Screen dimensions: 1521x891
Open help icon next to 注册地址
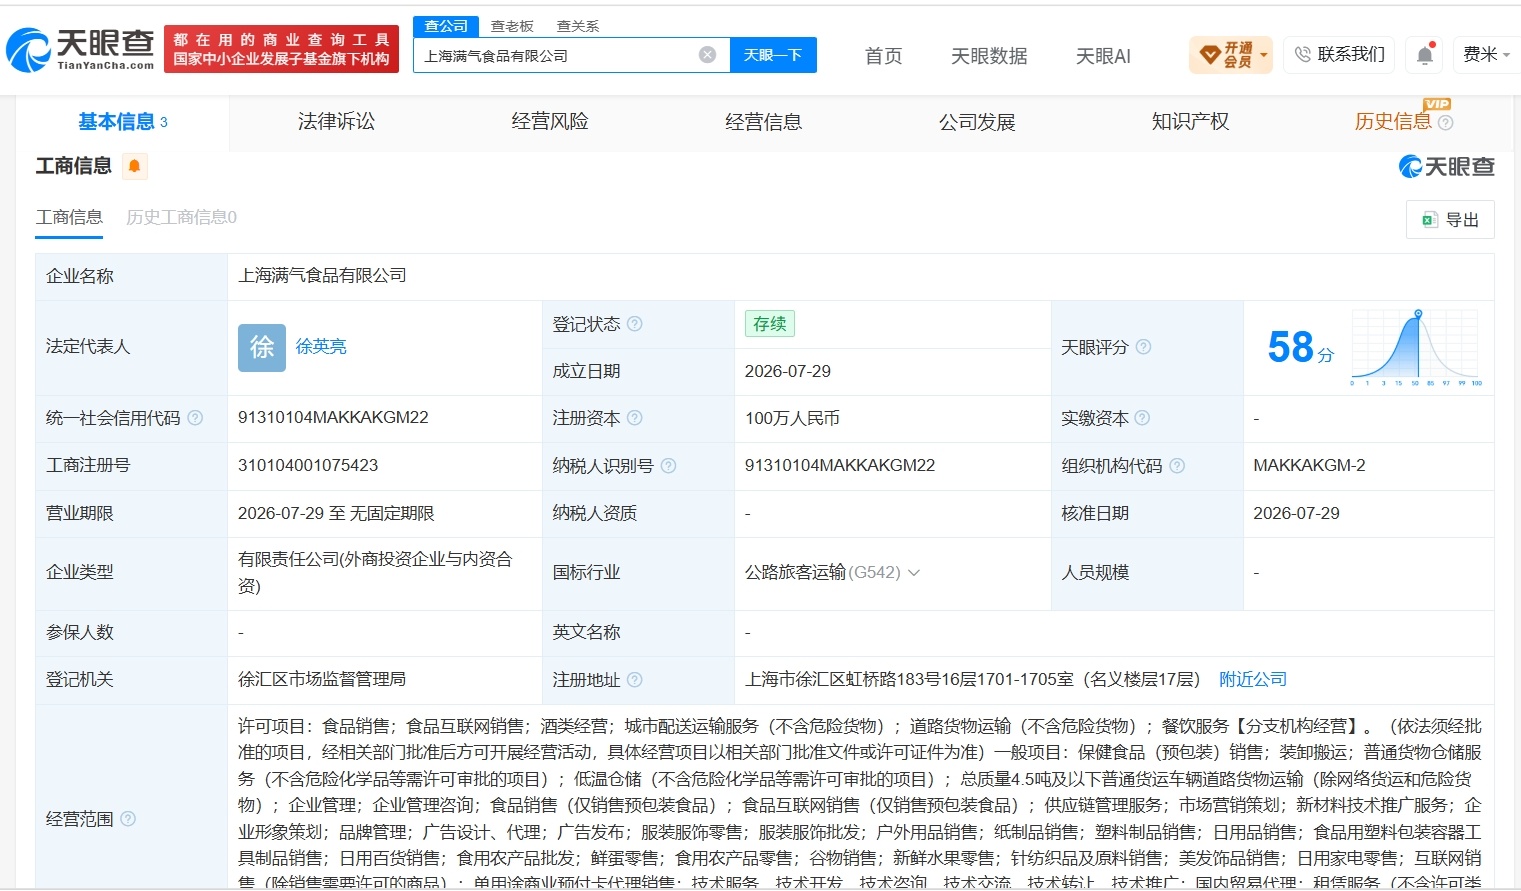(x=634, y=680)
